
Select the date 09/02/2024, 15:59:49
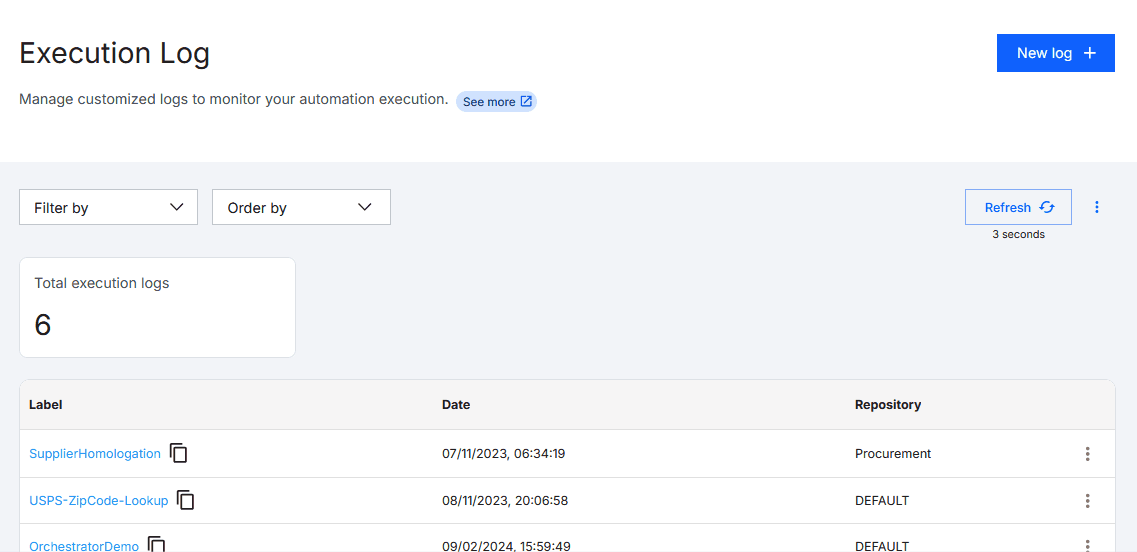pyautogui.click(x=504, y=545)
